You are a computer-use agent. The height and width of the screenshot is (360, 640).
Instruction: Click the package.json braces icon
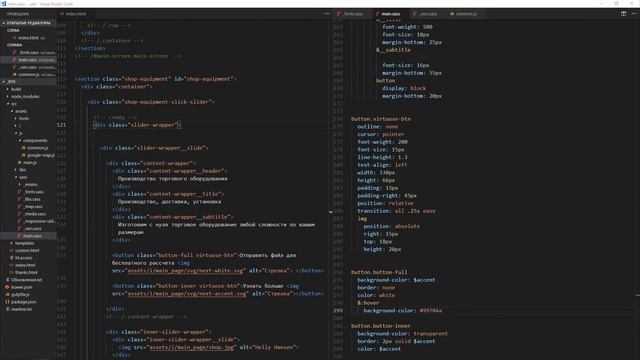7,302
